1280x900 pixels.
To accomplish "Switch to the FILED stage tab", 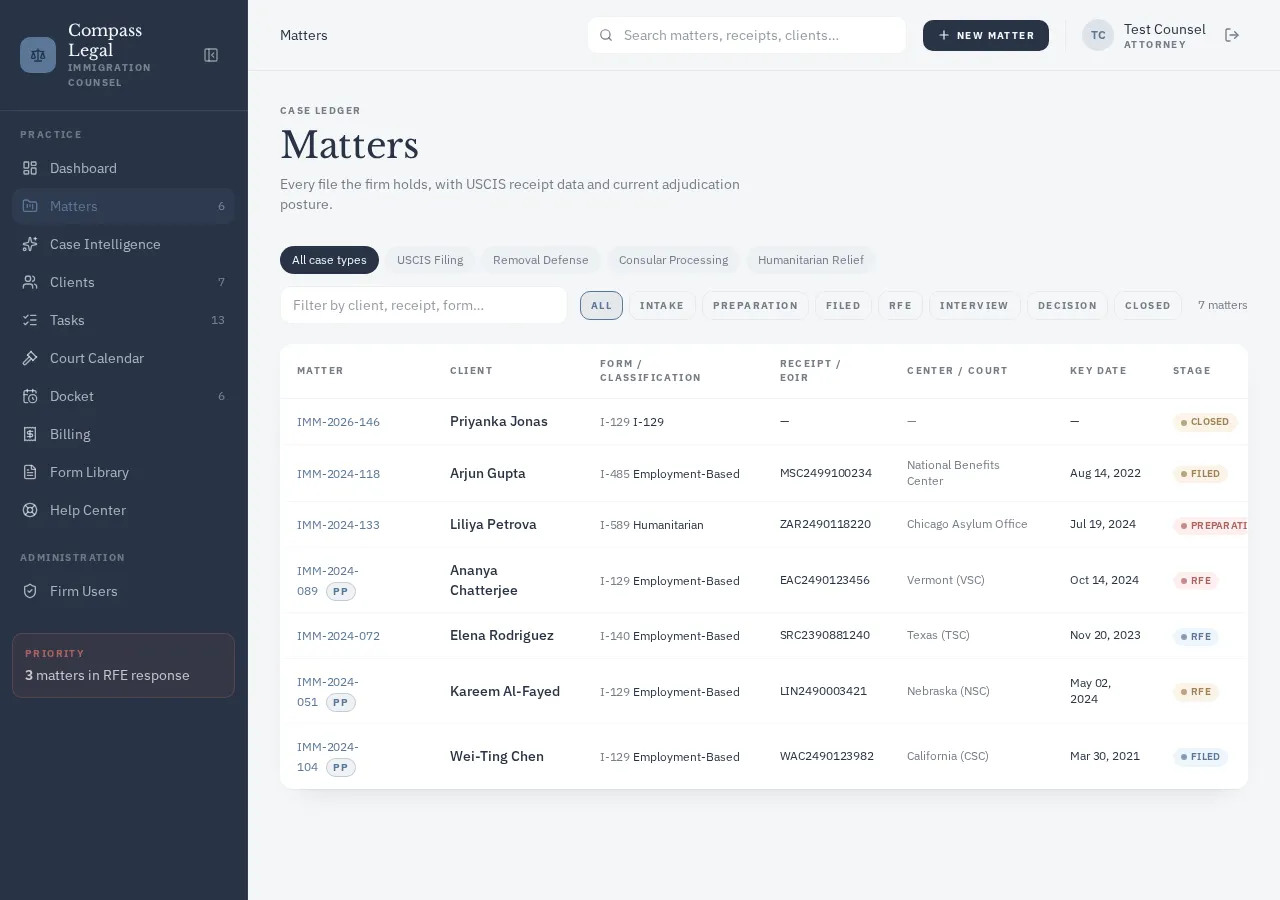I will click(x=843, y=306).
